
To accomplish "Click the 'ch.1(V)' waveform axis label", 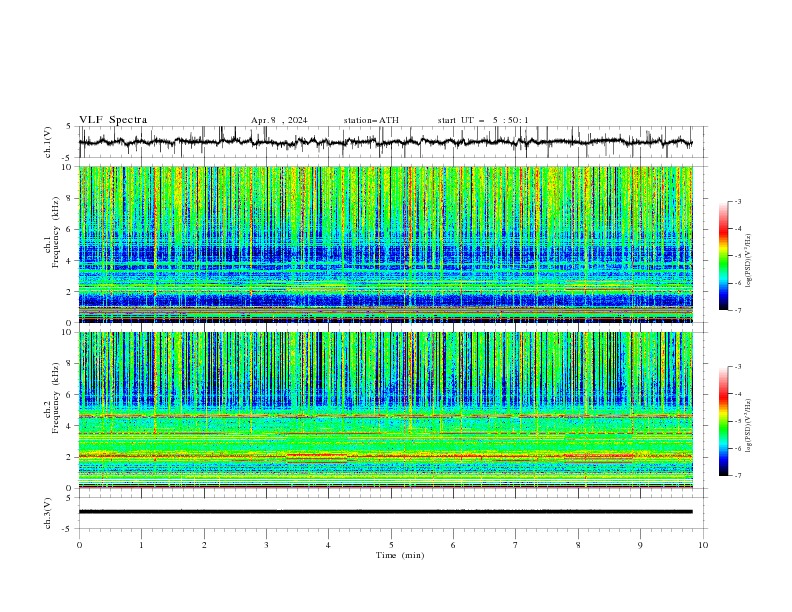I will click(x=48, y=142).
